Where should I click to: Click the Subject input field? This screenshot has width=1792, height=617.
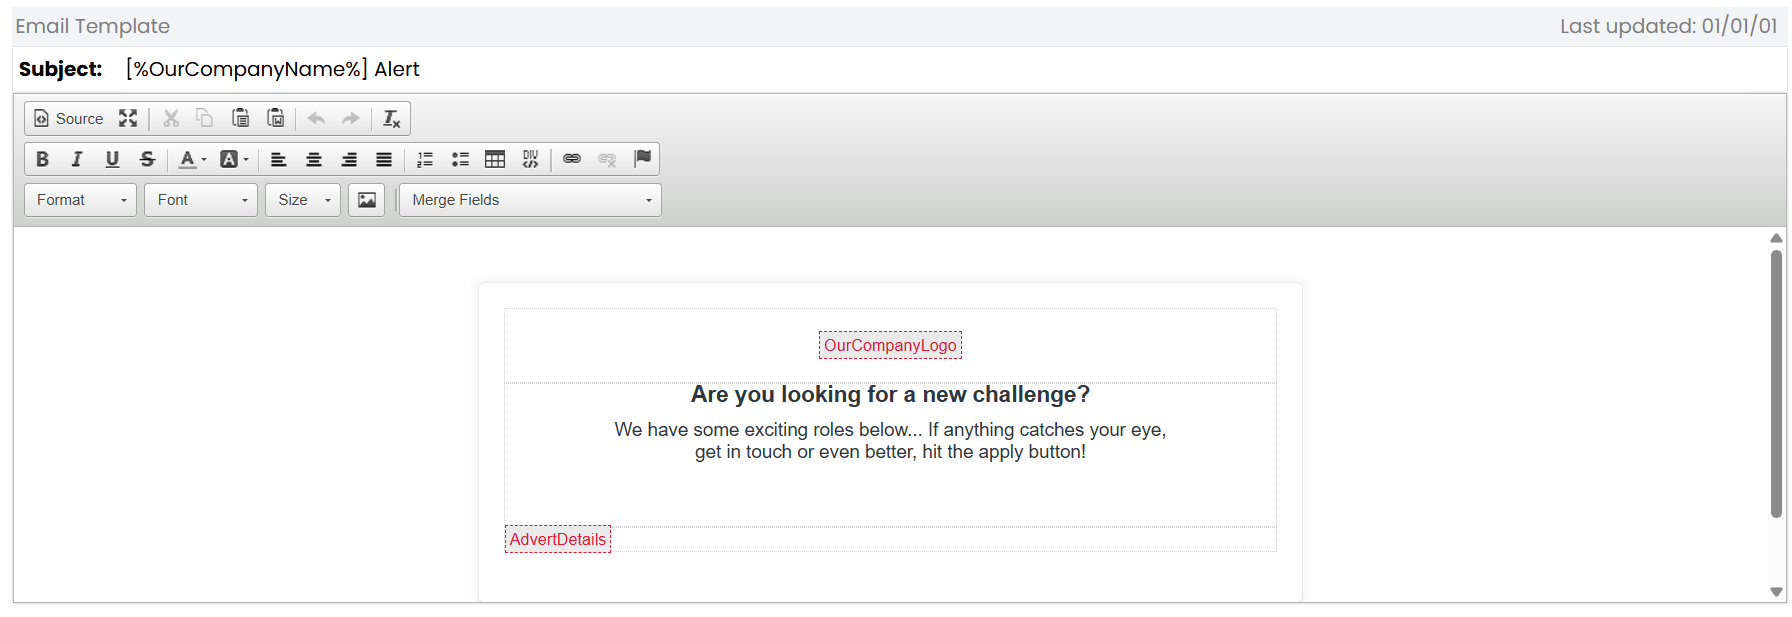(950, 69)
